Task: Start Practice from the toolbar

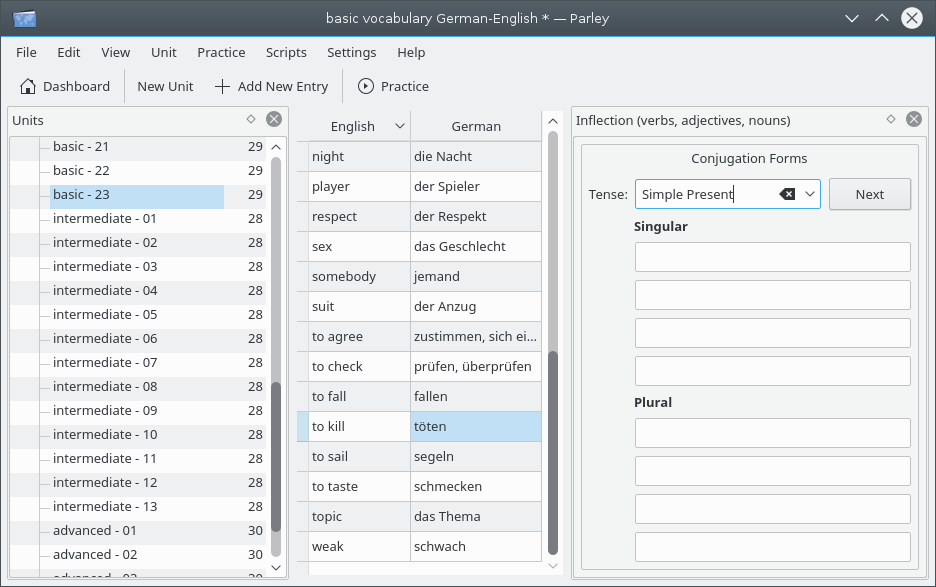Action: pos(393,86)
